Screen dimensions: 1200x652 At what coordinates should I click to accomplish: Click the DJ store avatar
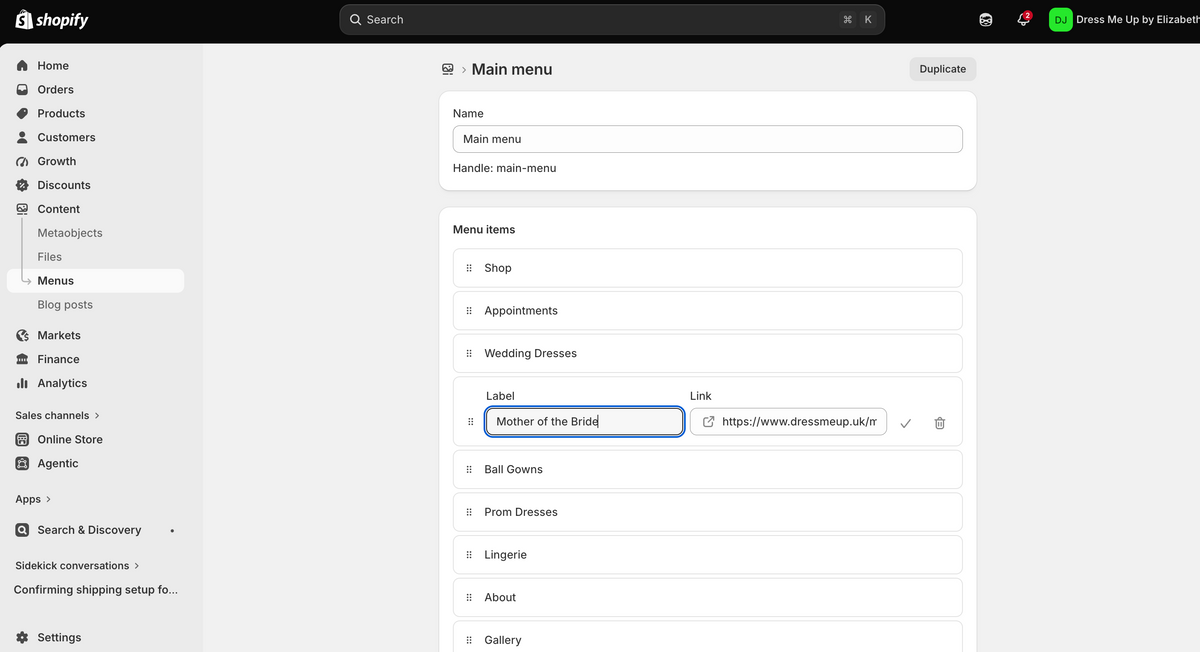click(1061, 20)
